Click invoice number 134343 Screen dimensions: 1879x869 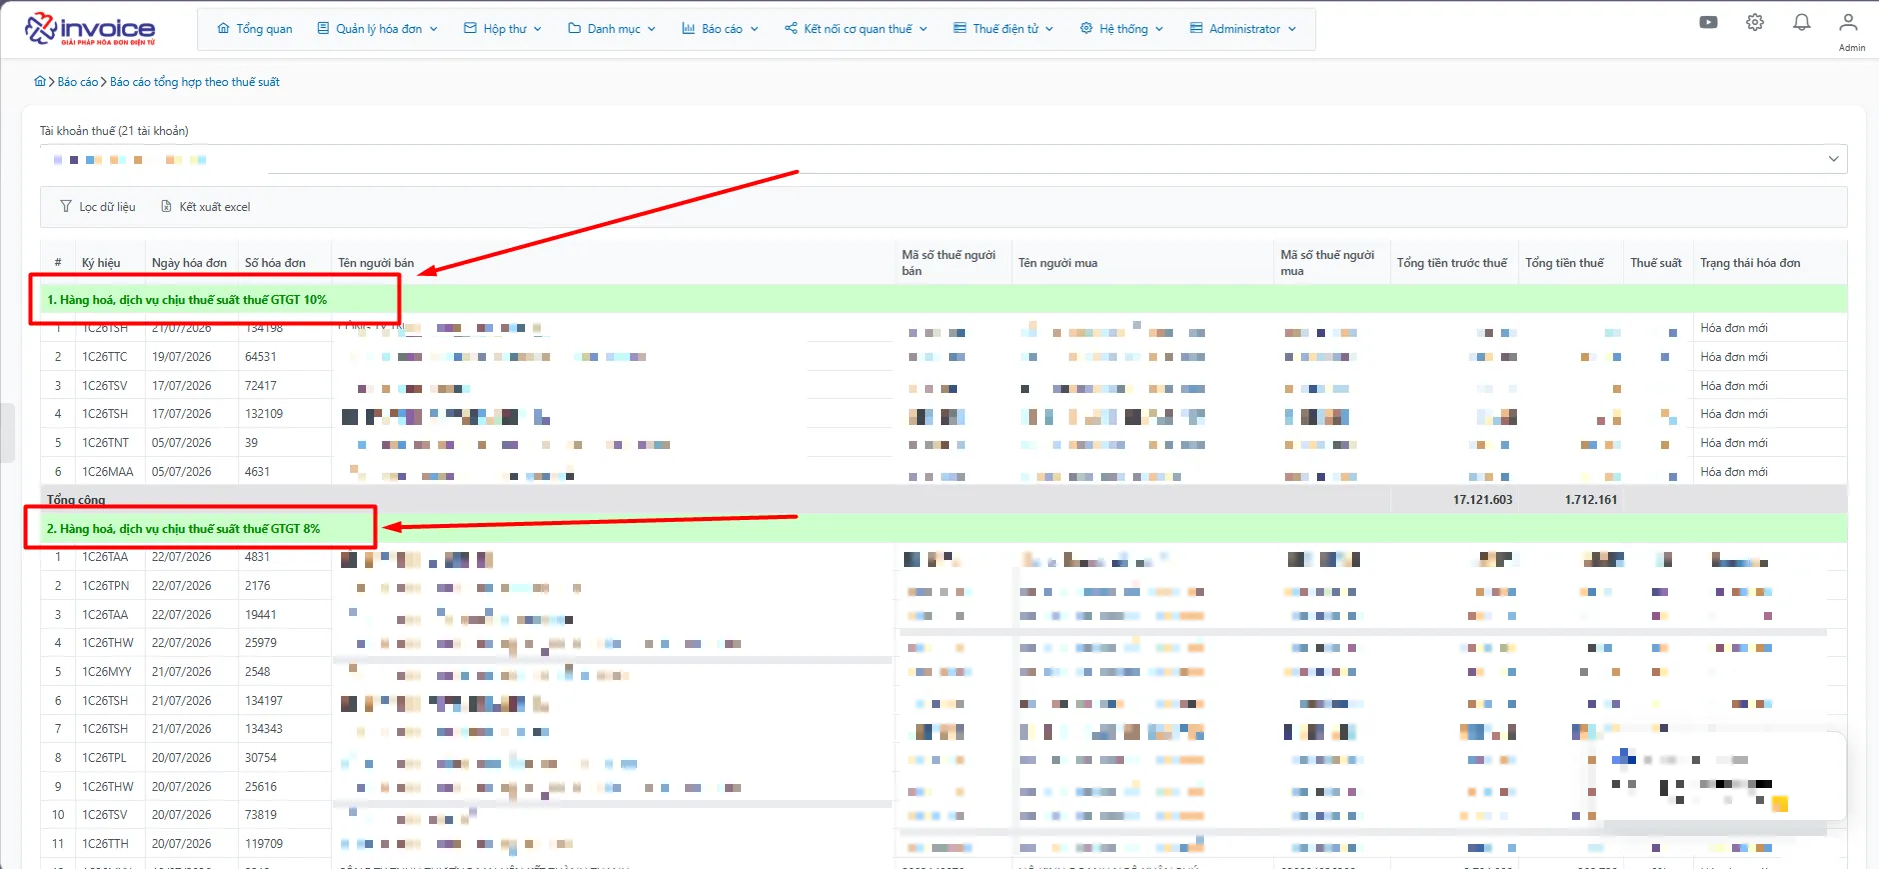click(x=264, y=729)
